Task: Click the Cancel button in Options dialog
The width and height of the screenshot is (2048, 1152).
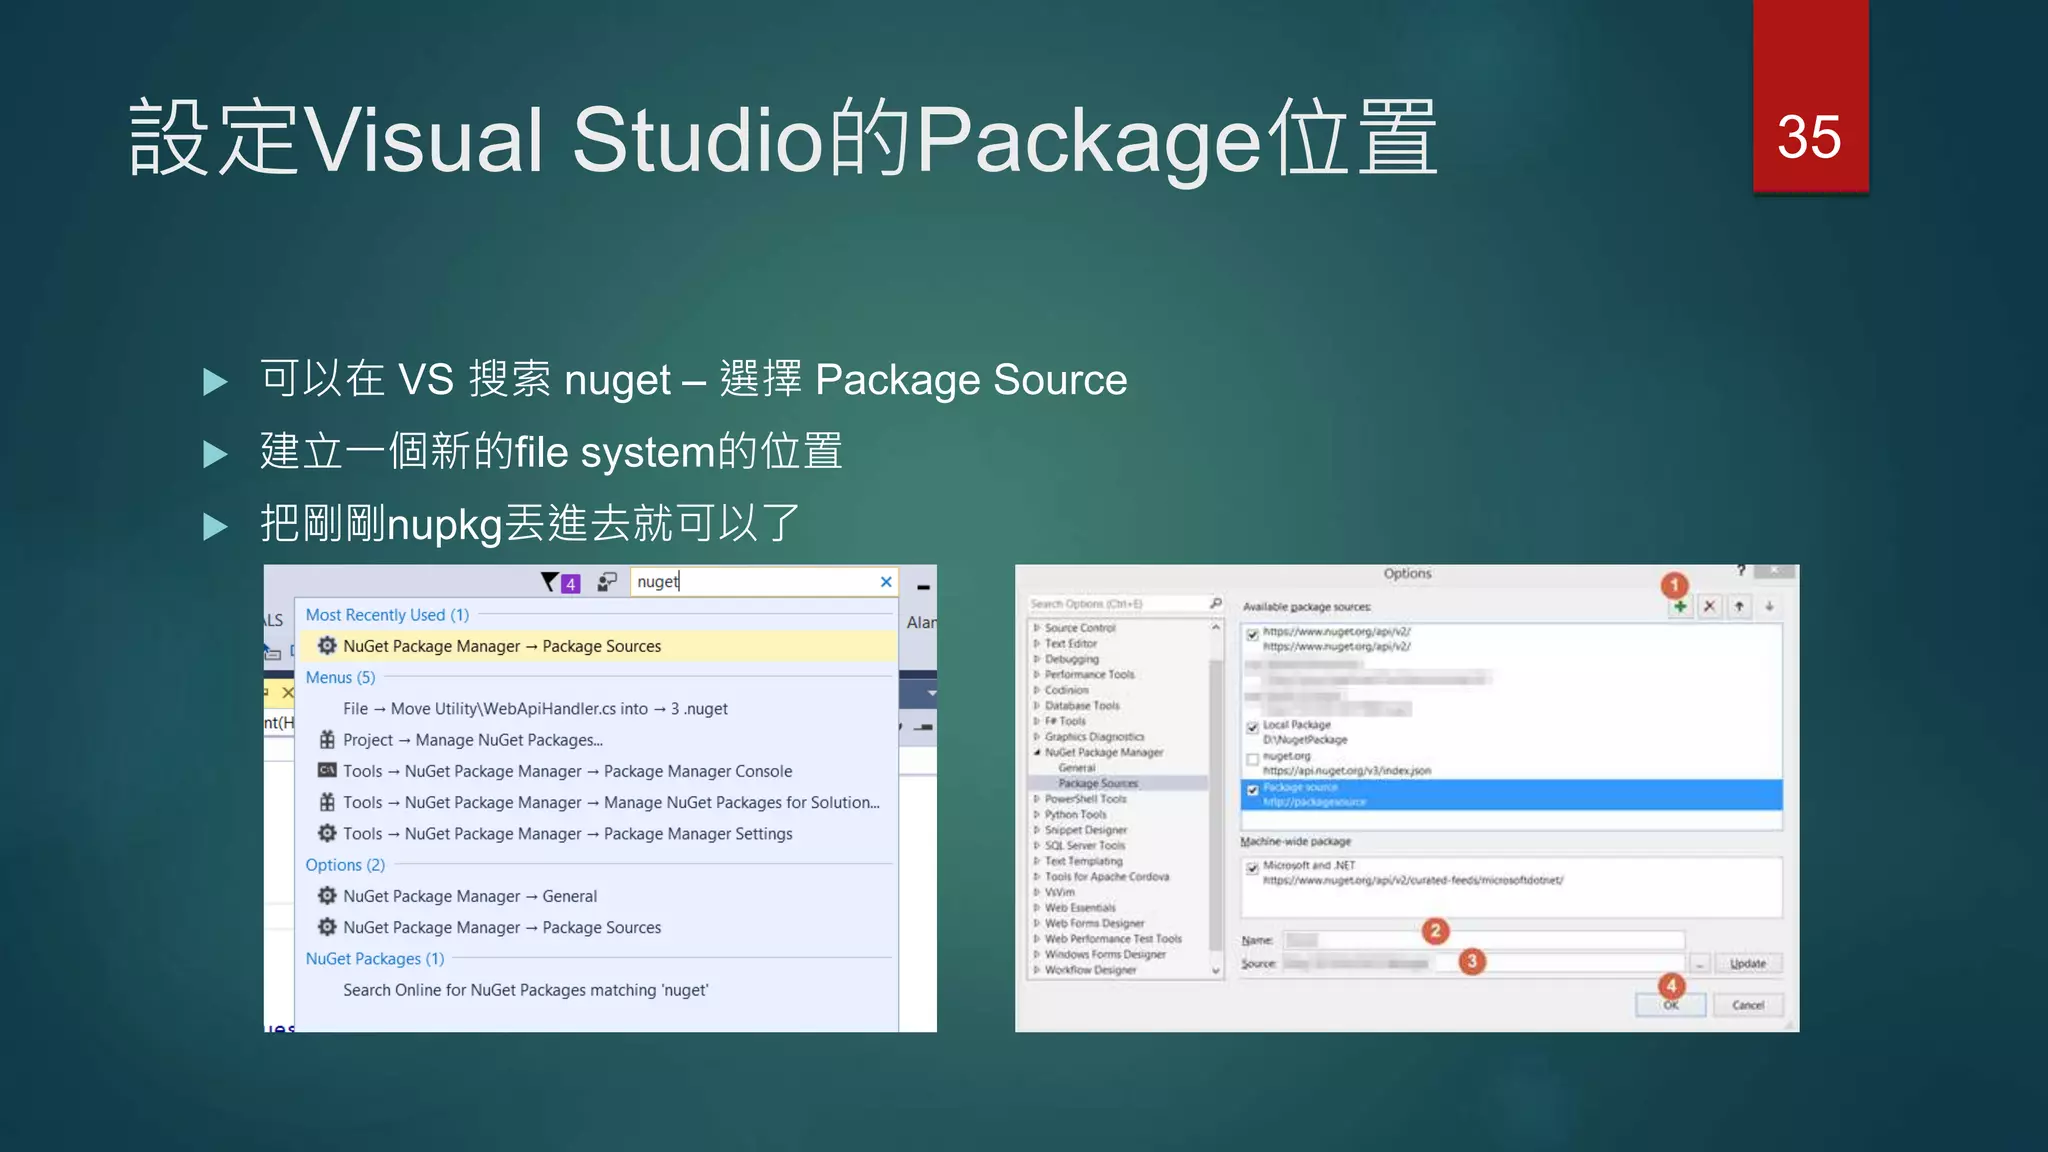Action: pos(1748,1005)
